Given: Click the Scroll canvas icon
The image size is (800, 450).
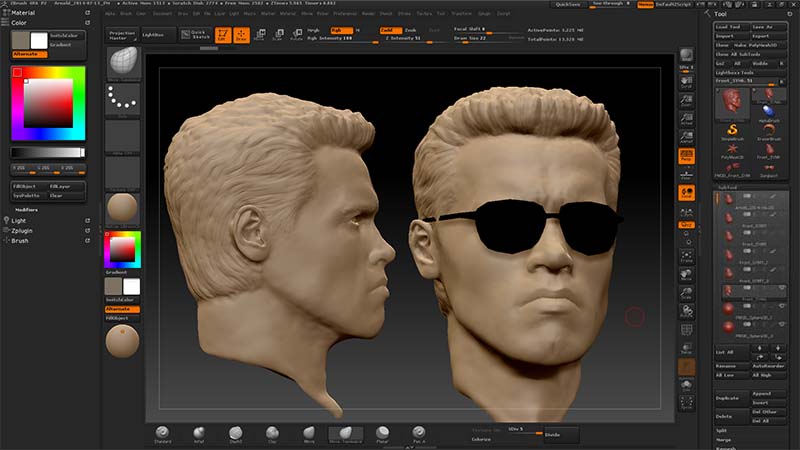Looking at the screenshot, I should pos(686,82).
